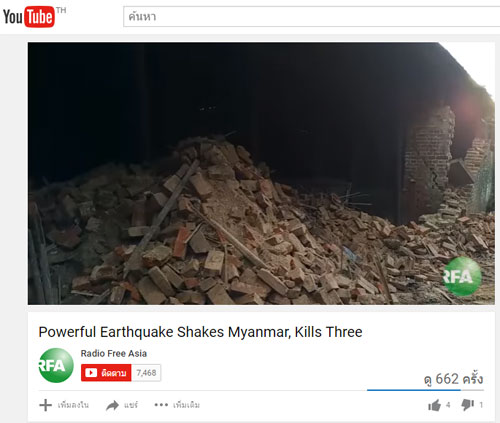
Task: Click the earthquake rubble video player
Action: point(261,173)
